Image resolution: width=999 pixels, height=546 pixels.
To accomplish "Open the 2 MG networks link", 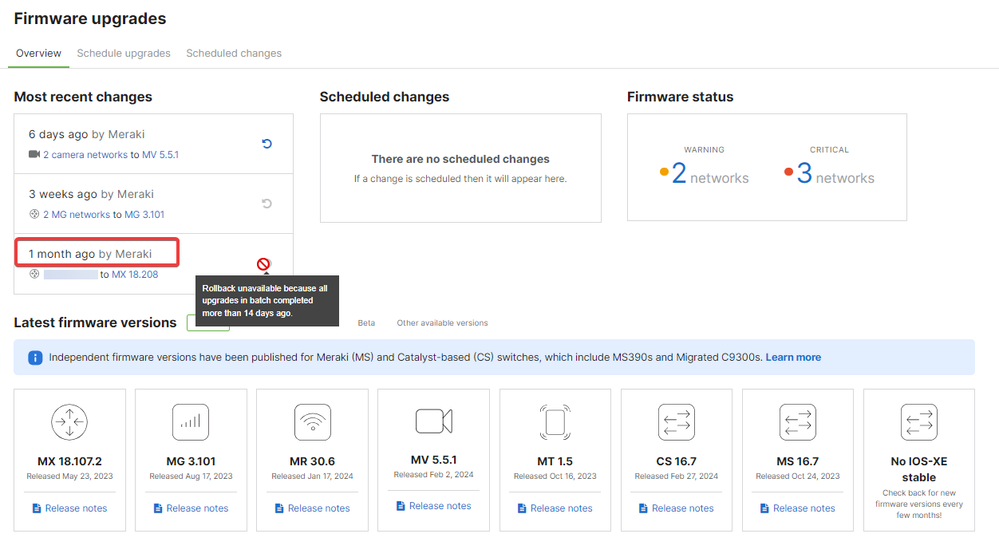I will [76, 215].
